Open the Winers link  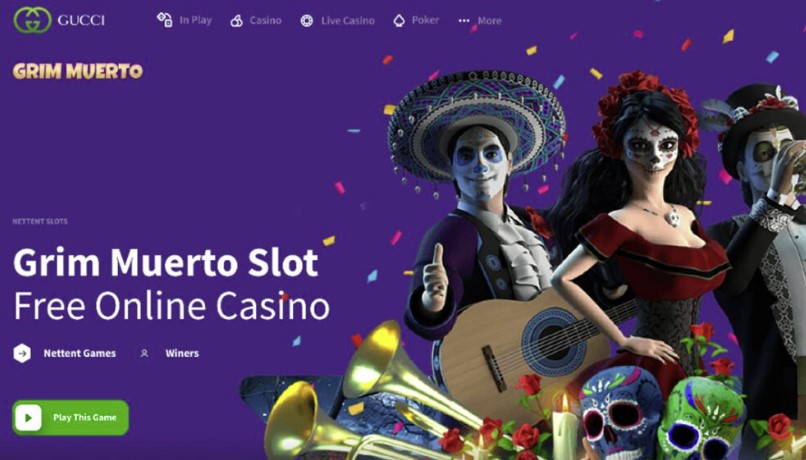pyautogui.click(x=182, y=353)
